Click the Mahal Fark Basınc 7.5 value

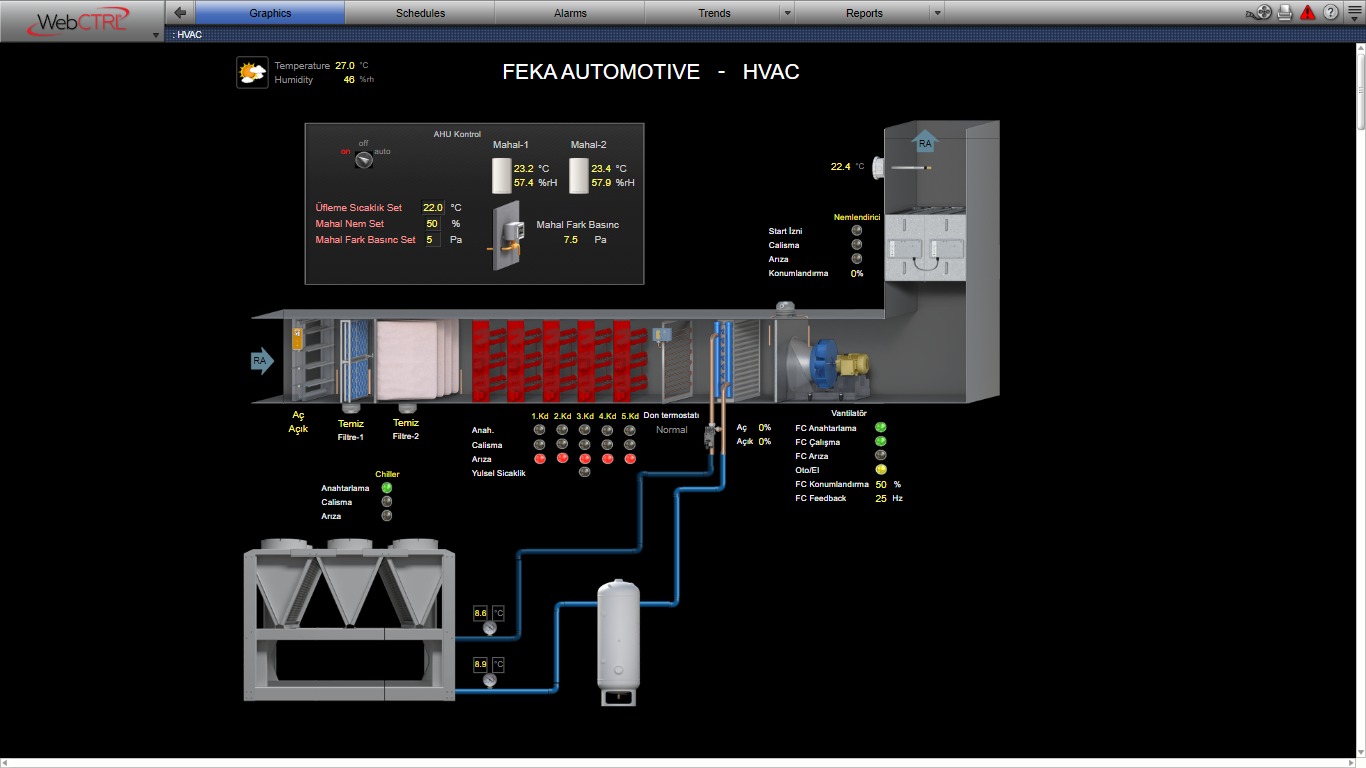[571, 240]
